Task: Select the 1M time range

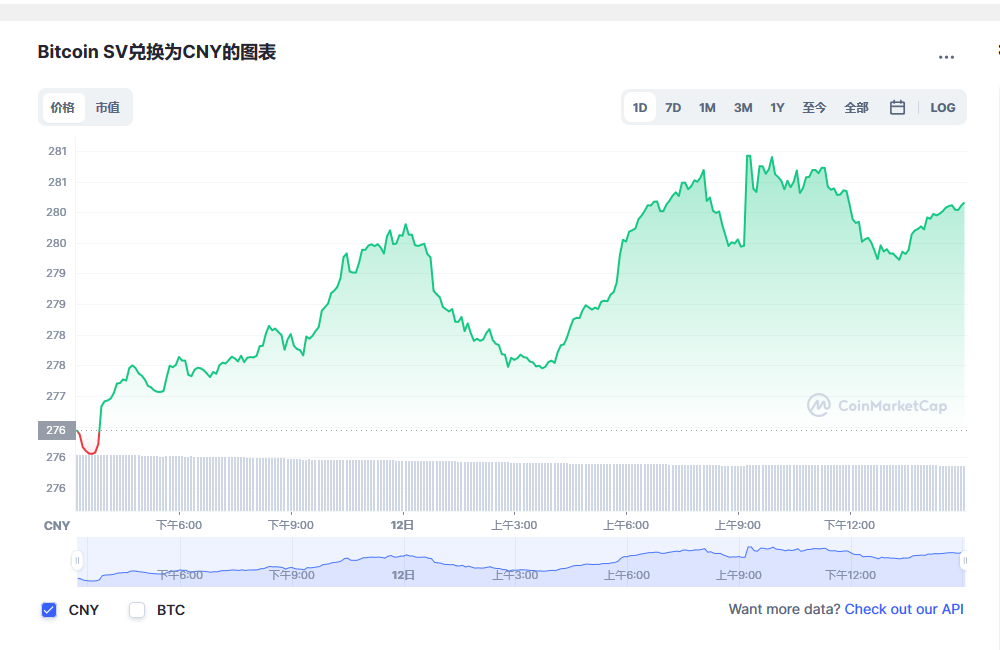Action: (707, 107)
